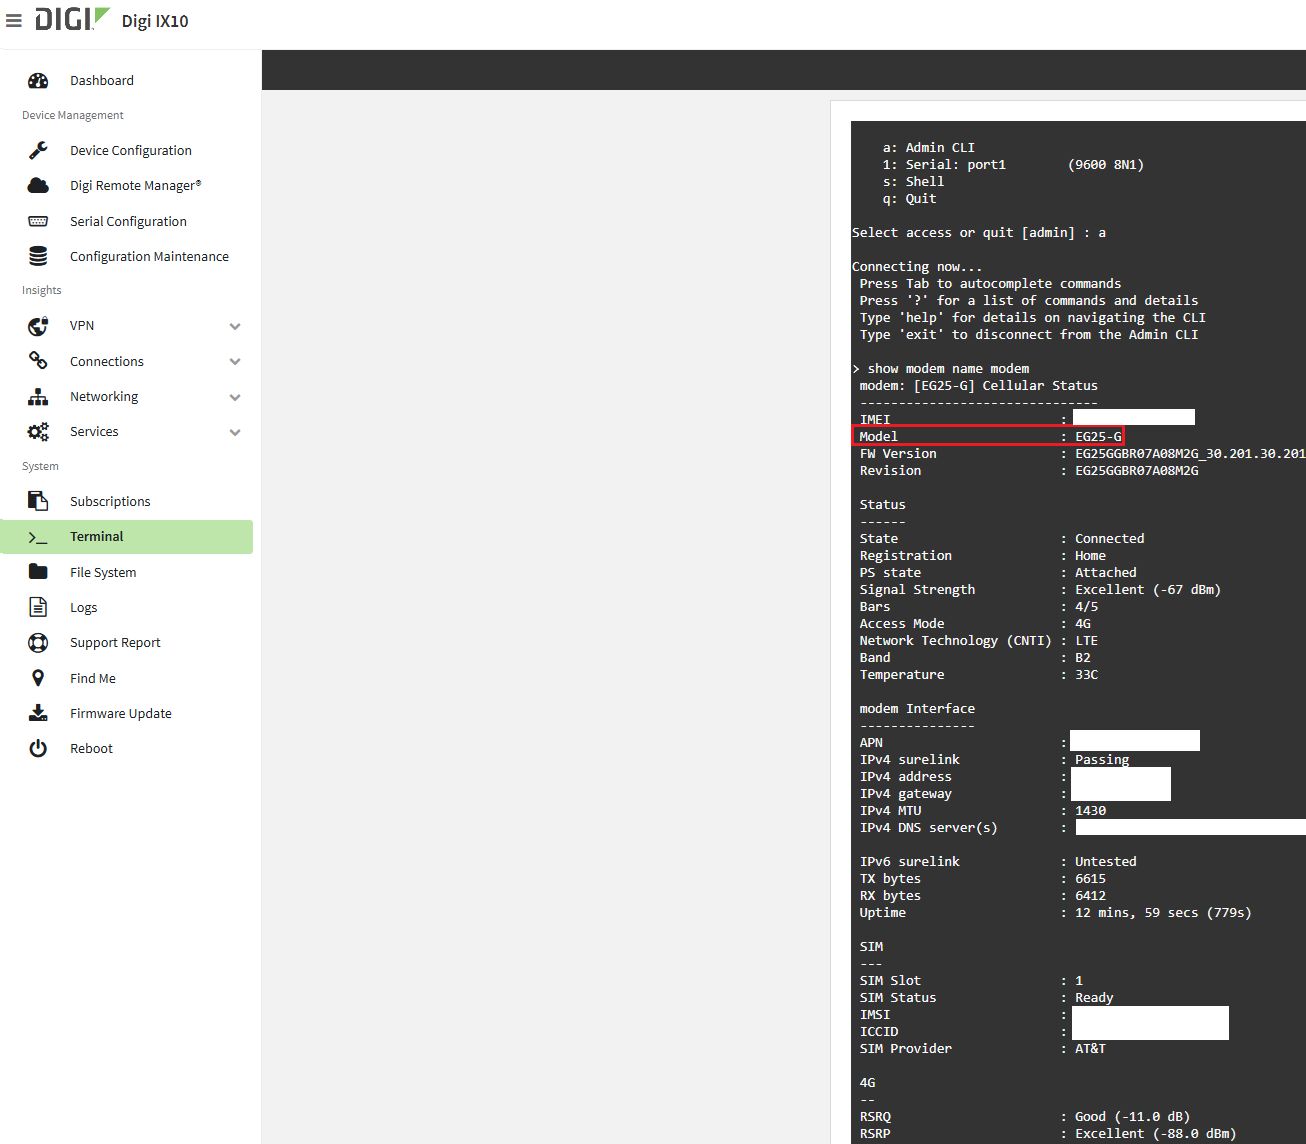Click the Digi logo

[x=72, y=19]
